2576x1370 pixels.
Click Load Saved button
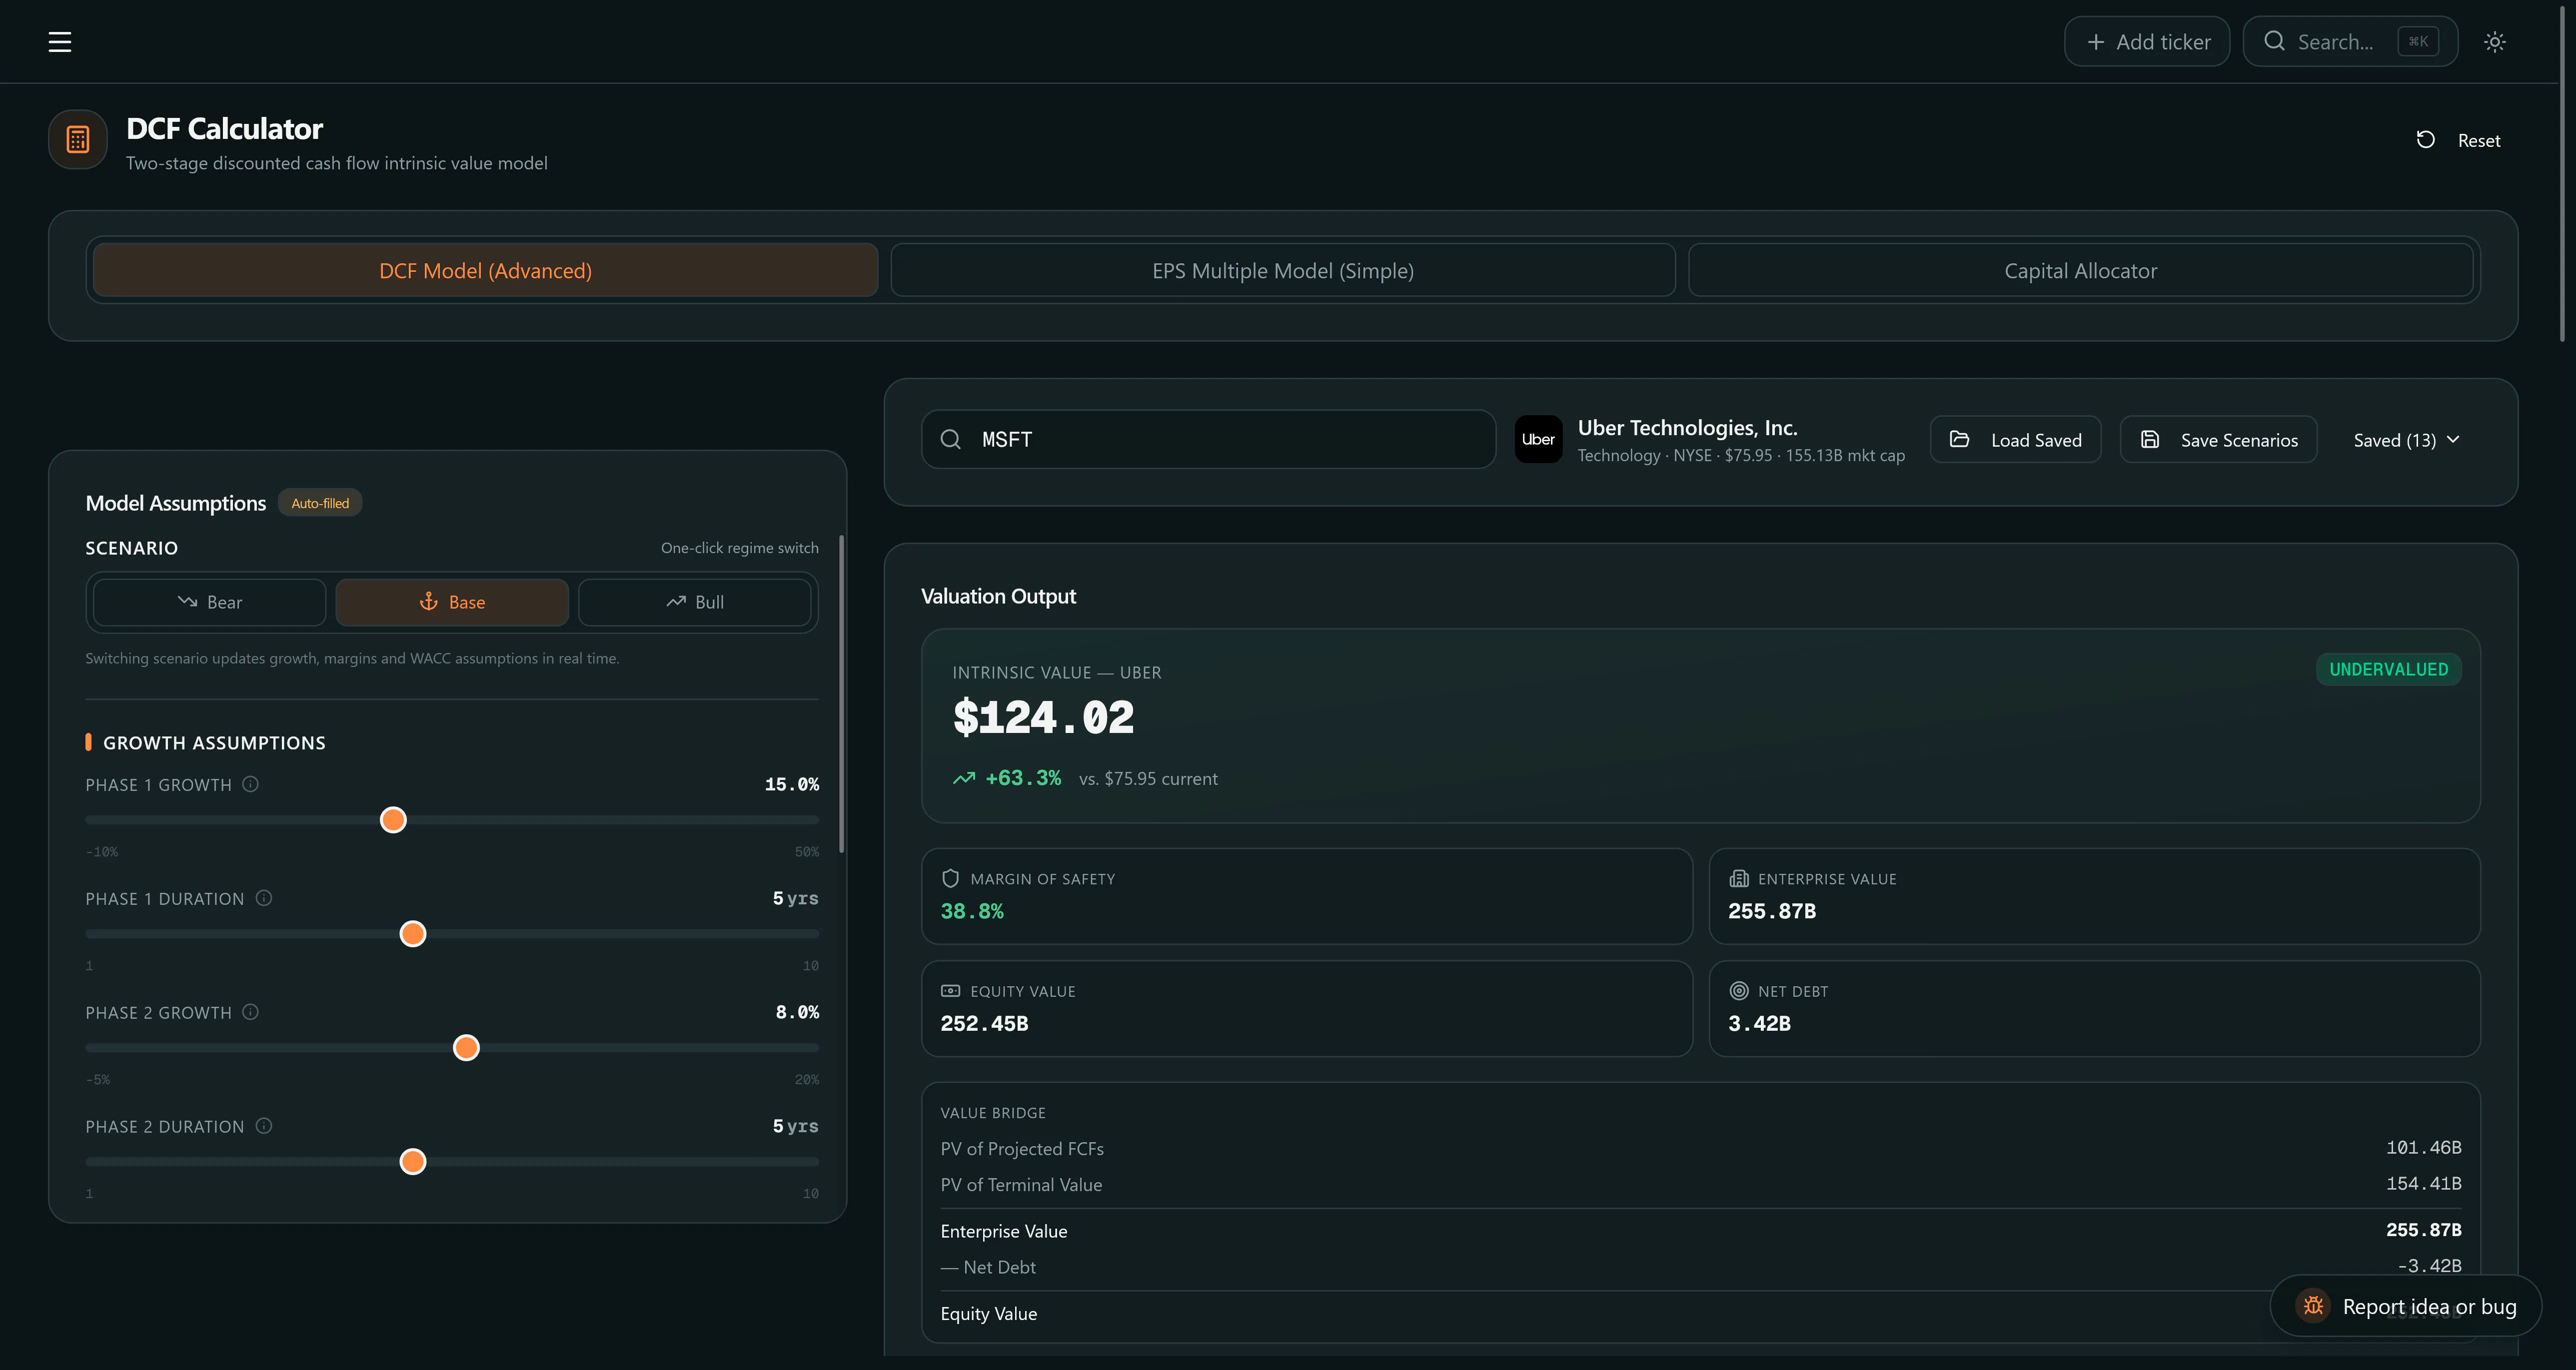pyautogui.click(x=2016, y=440)
